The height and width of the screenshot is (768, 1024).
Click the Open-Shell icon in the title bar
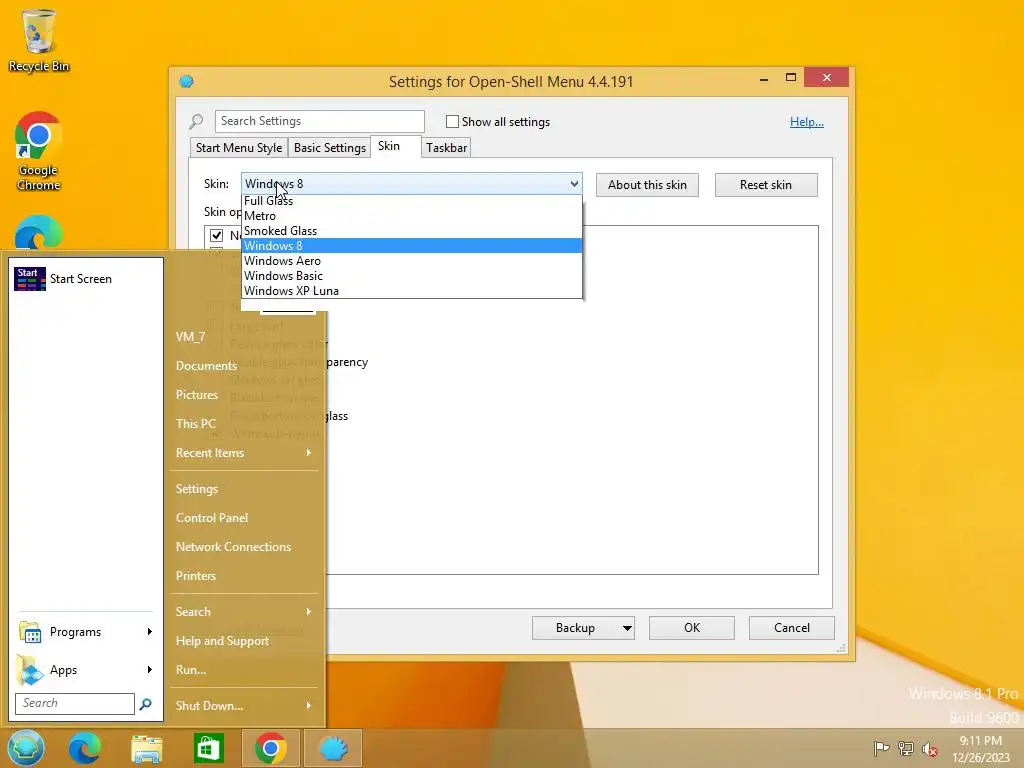(x=187, y=82)
